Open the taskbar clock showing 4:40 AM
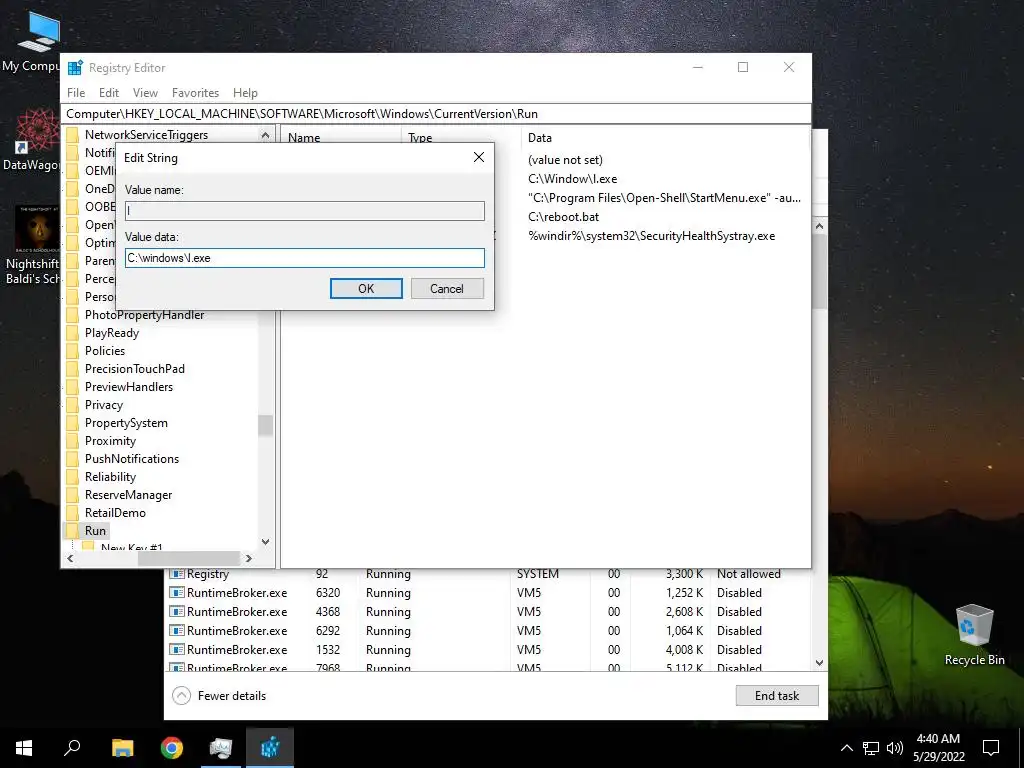Viewport: 1024px width, 768px height. coord(938,748)
